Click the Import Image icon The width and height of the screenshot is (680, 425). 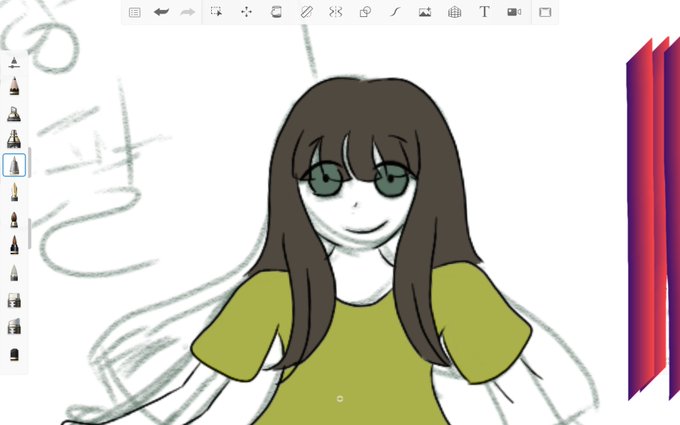point(425,12)
